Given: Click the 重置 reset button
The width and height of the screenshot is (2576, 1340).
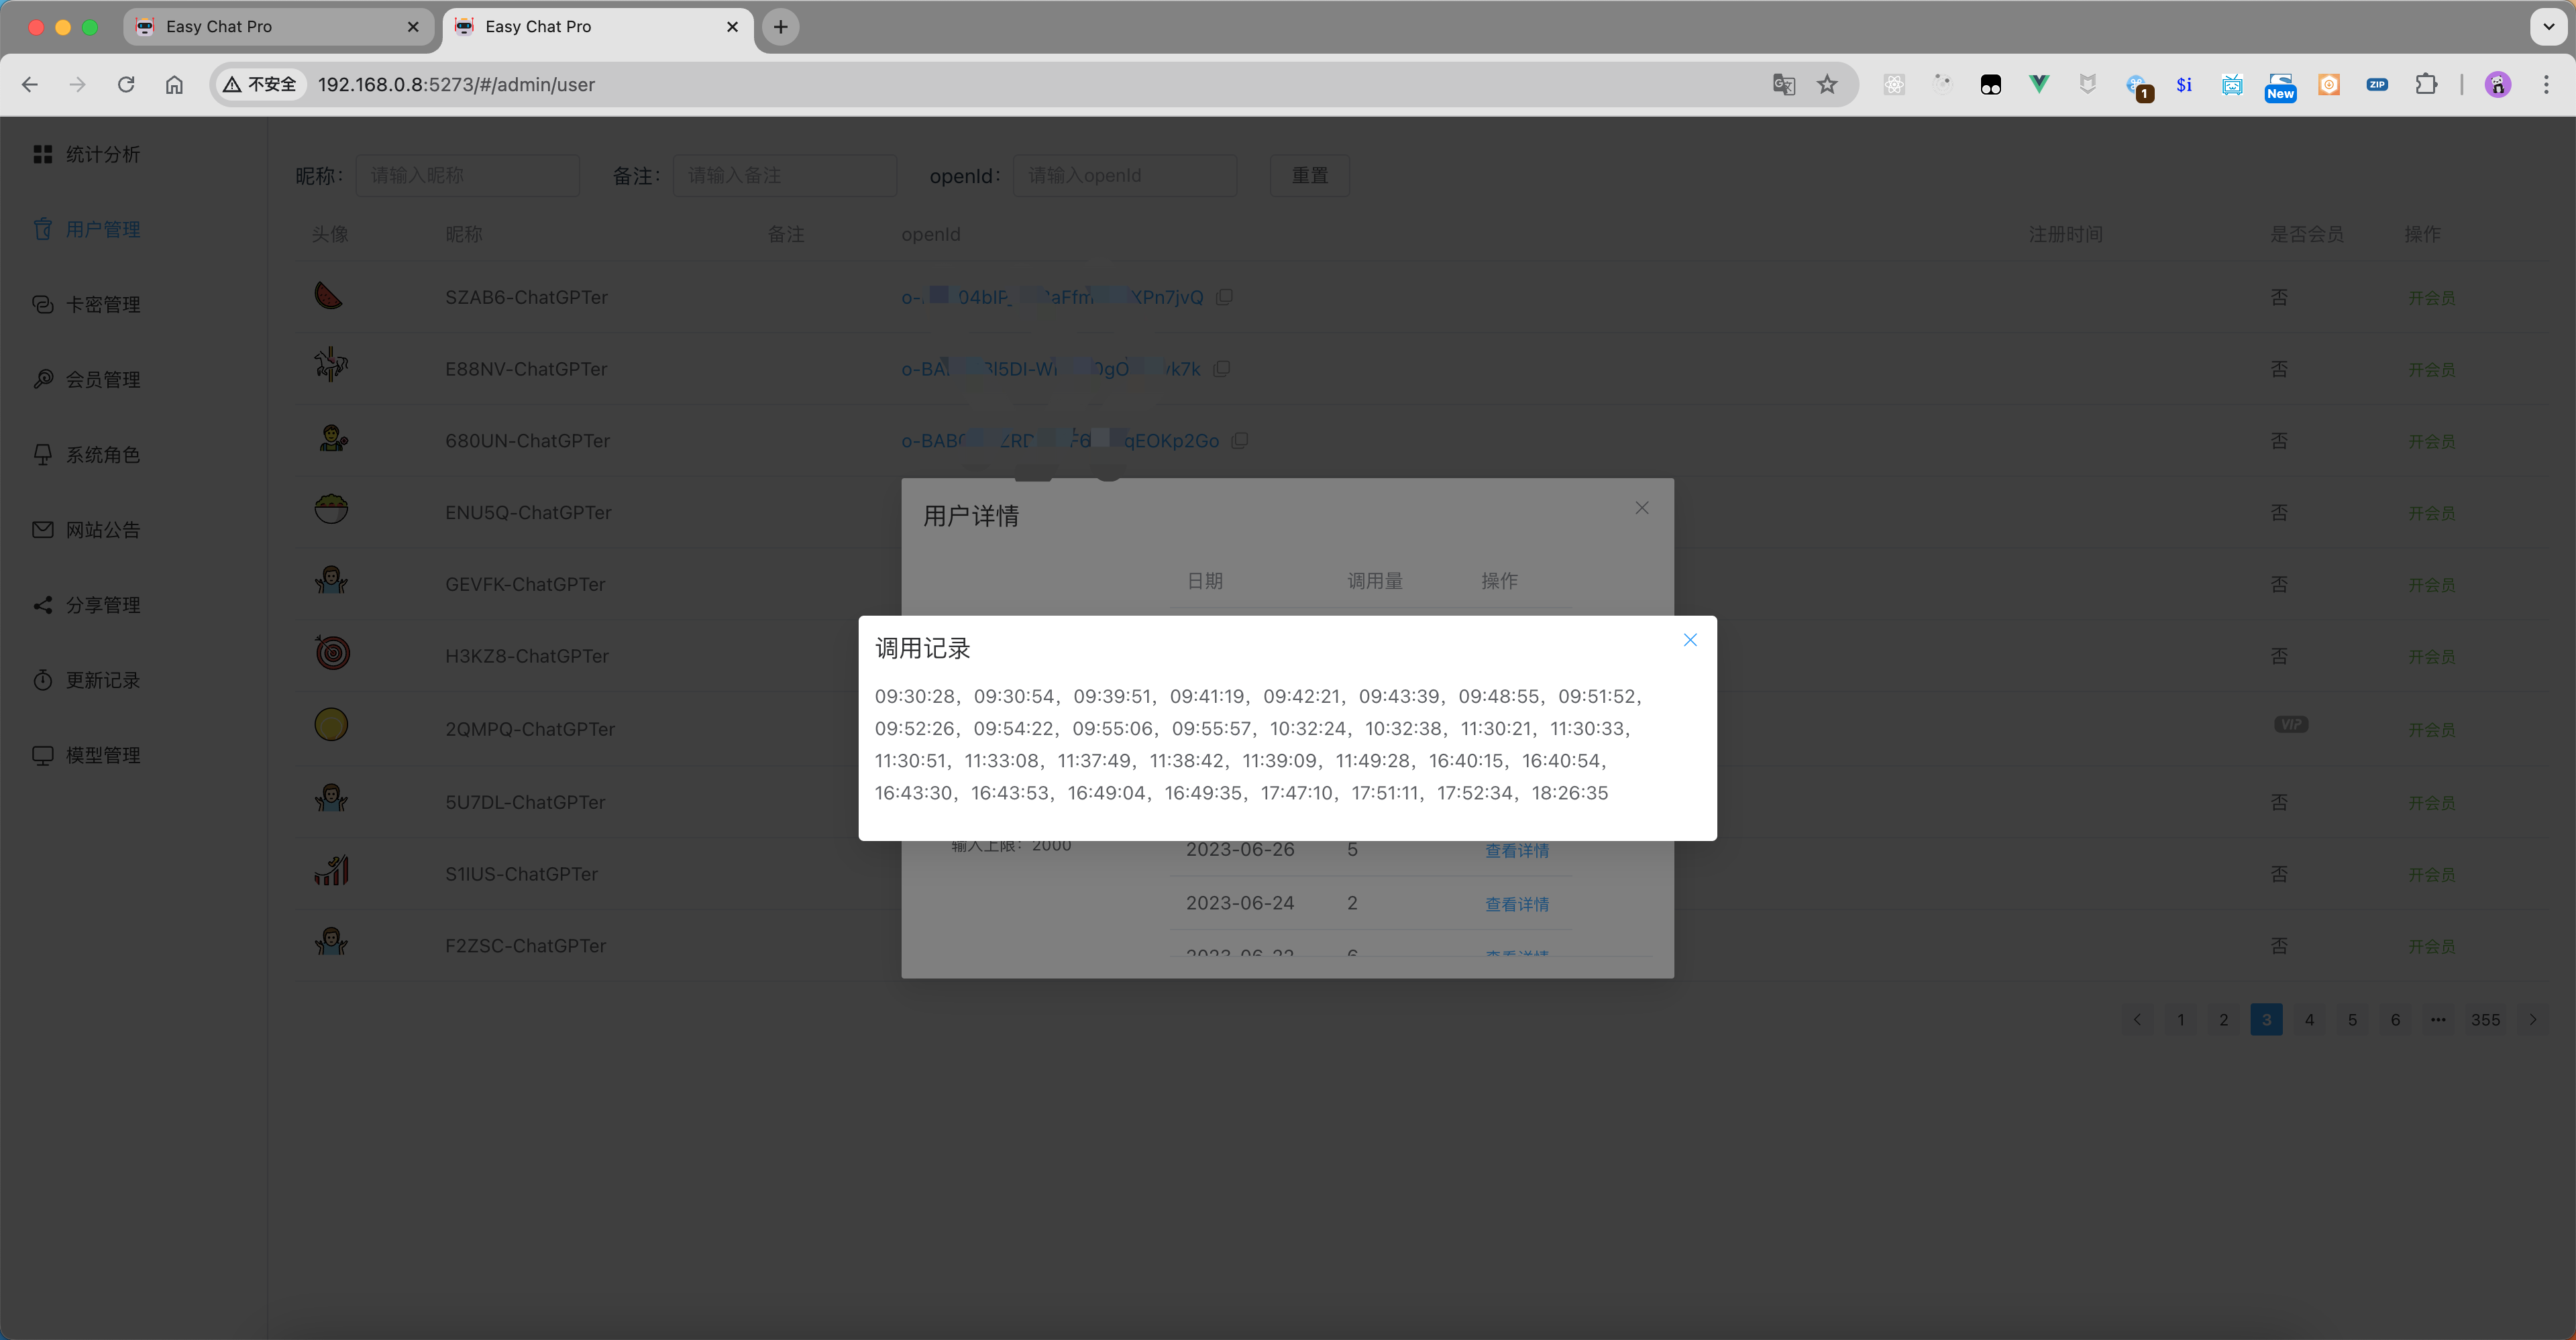Looking at the screenshot, I should [1309, 175].
